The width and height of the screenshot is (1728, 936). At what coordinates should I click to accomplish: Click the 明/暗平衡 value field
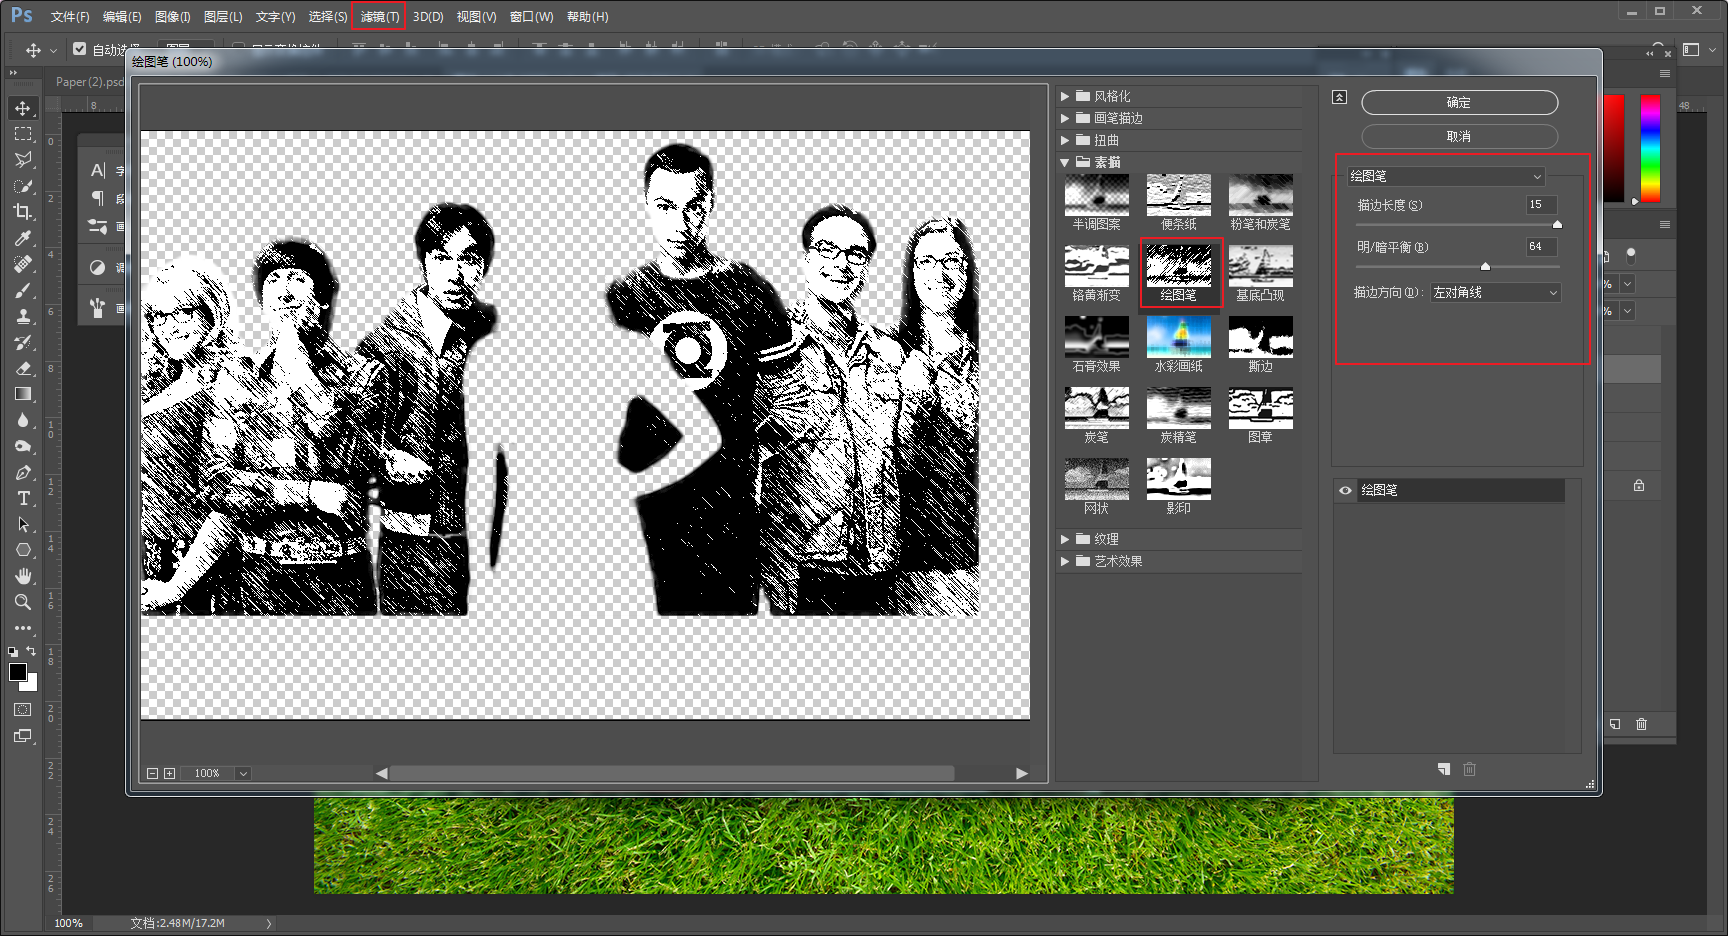coord(1541,247)
